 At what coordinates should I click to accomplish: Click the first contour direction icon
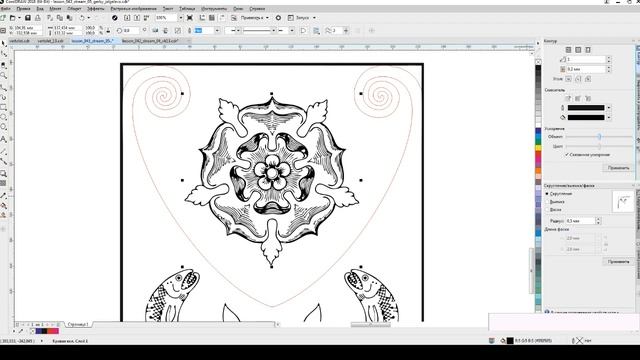click(x=568, y=50)
